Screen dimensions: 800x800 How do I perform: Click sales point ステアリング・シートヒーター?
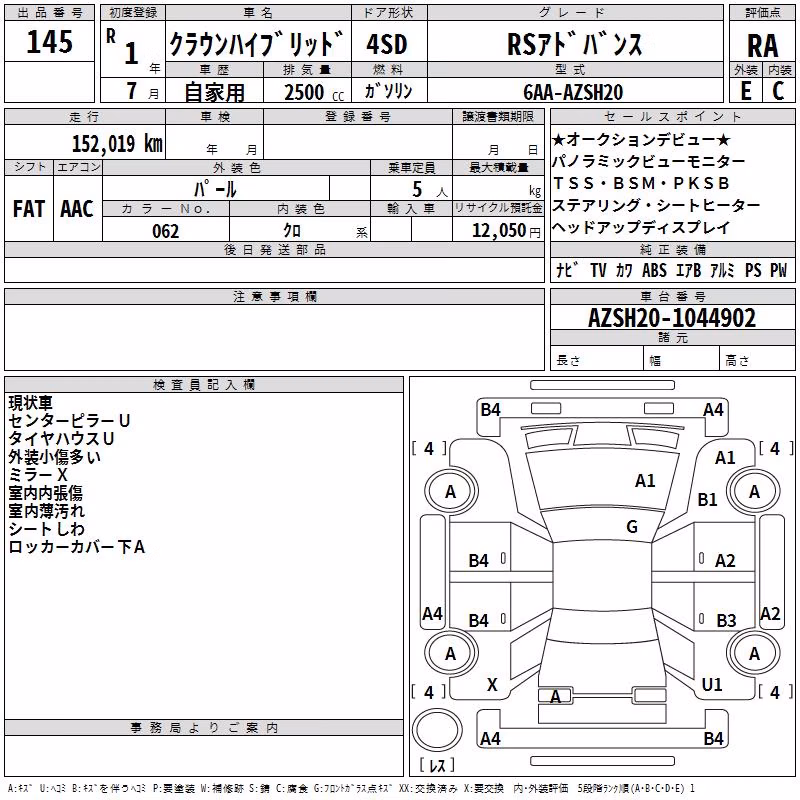tap(656, 205)
